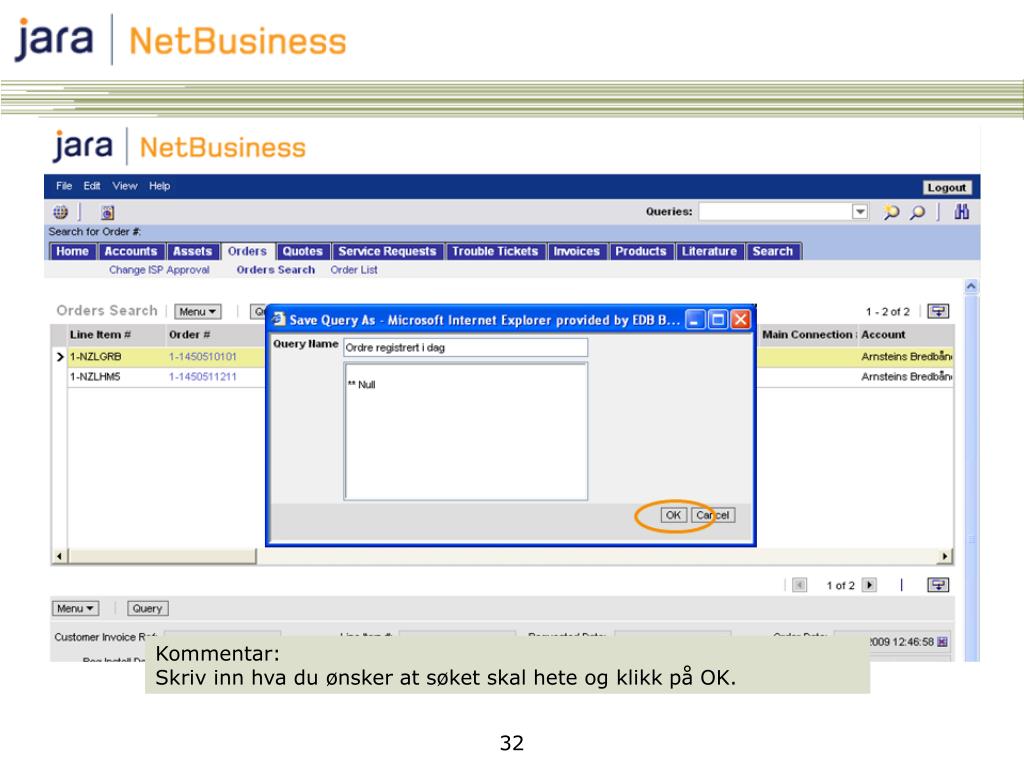Open the View menu

pyautogui.click(x=125, y=186)
